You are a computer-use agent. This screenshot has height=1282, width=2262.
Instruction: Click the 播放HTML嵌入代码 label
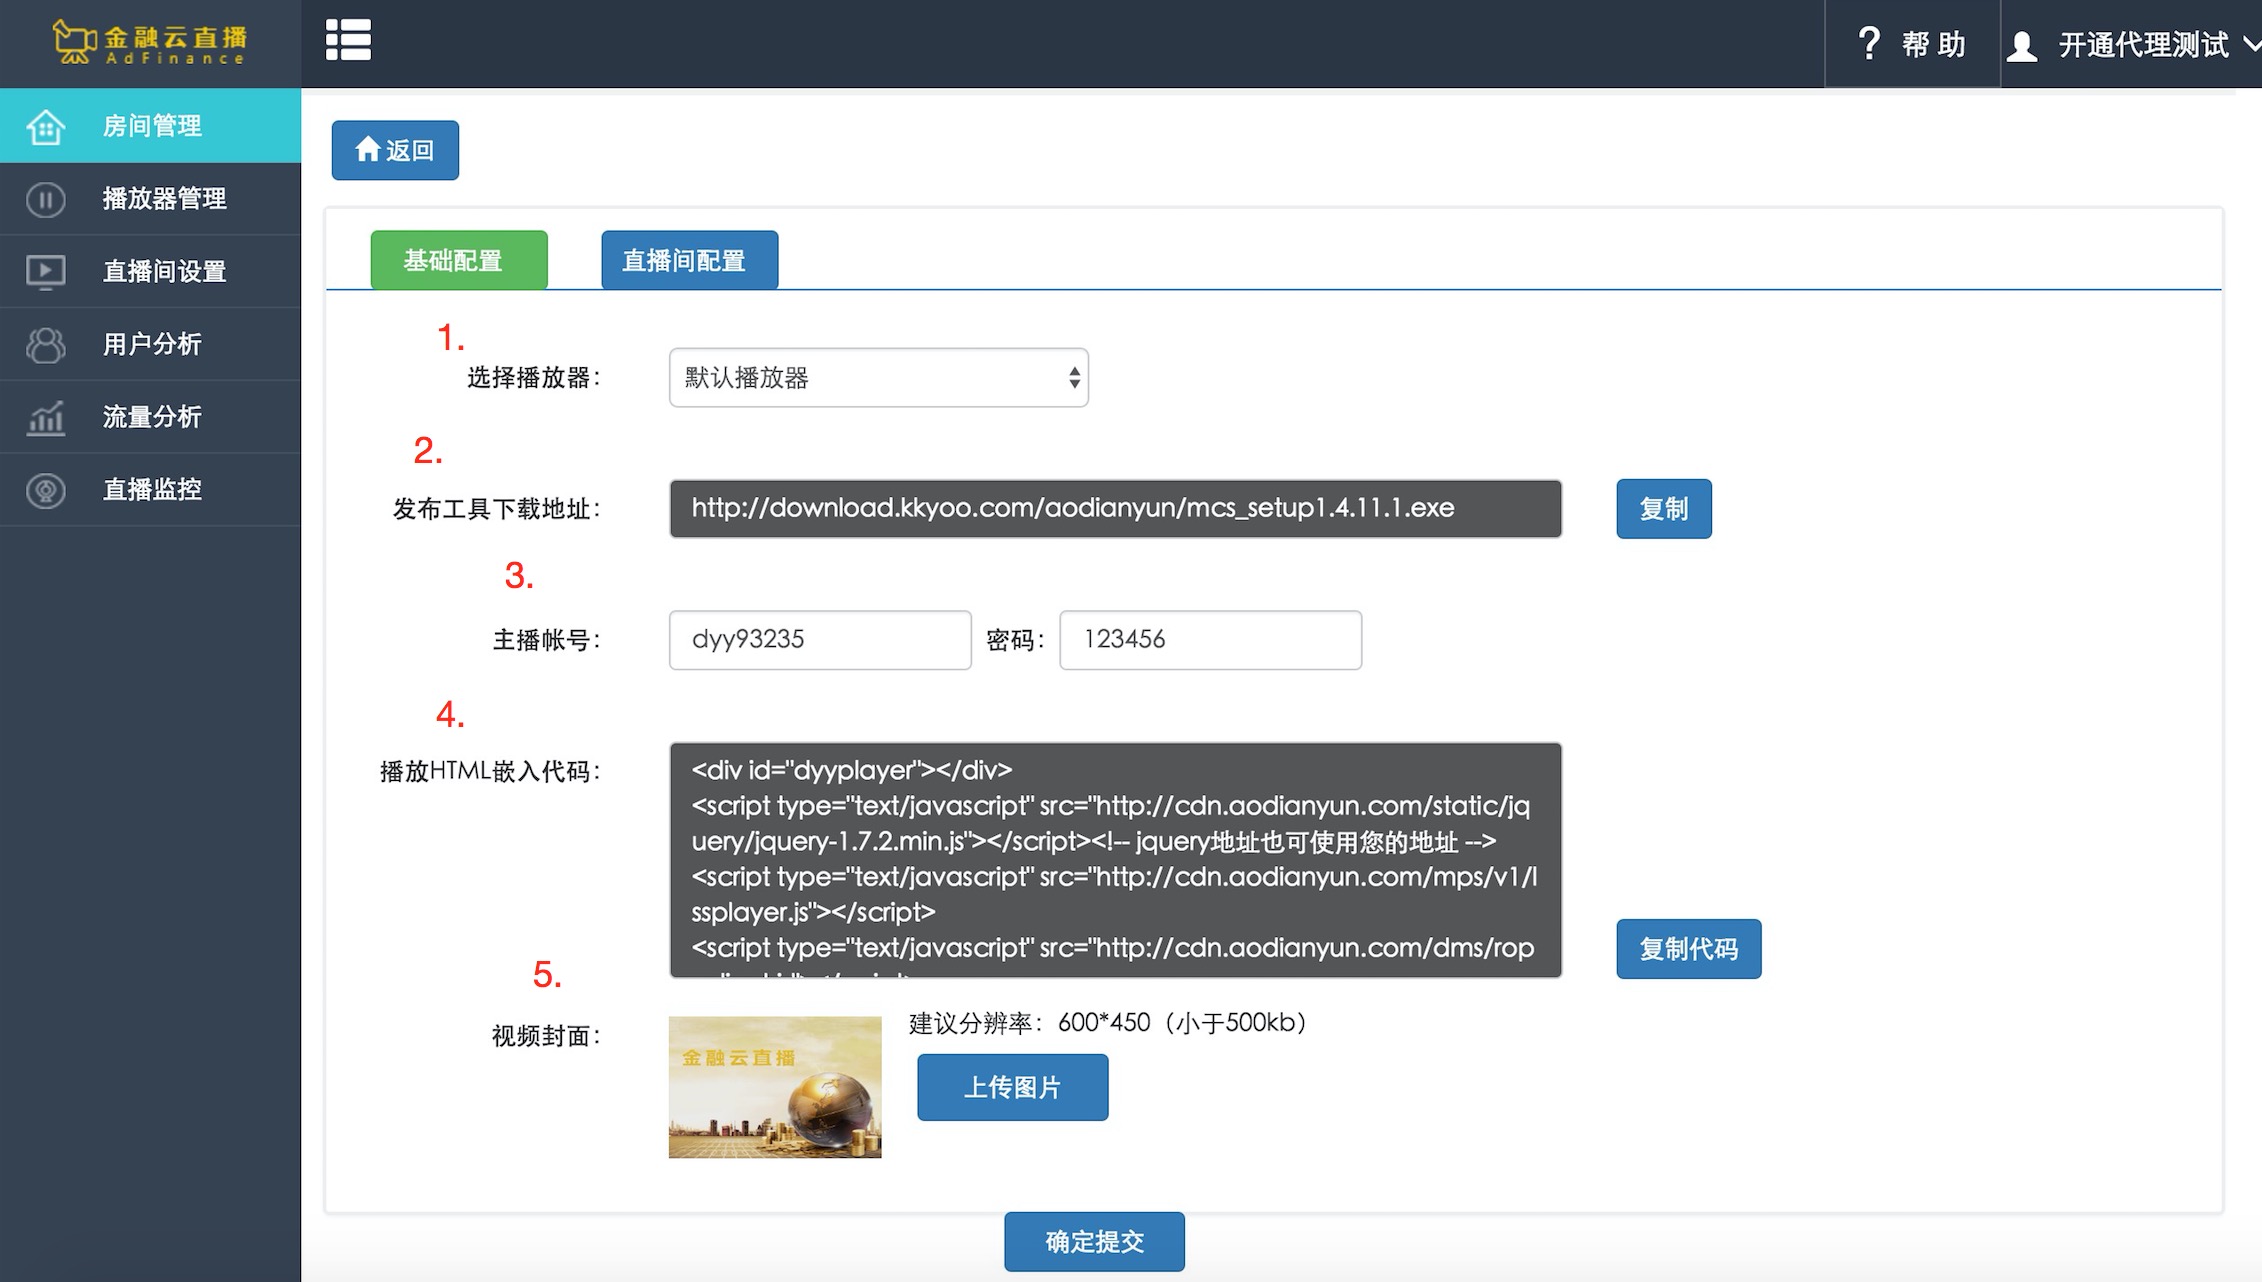[x=490, y=772]
